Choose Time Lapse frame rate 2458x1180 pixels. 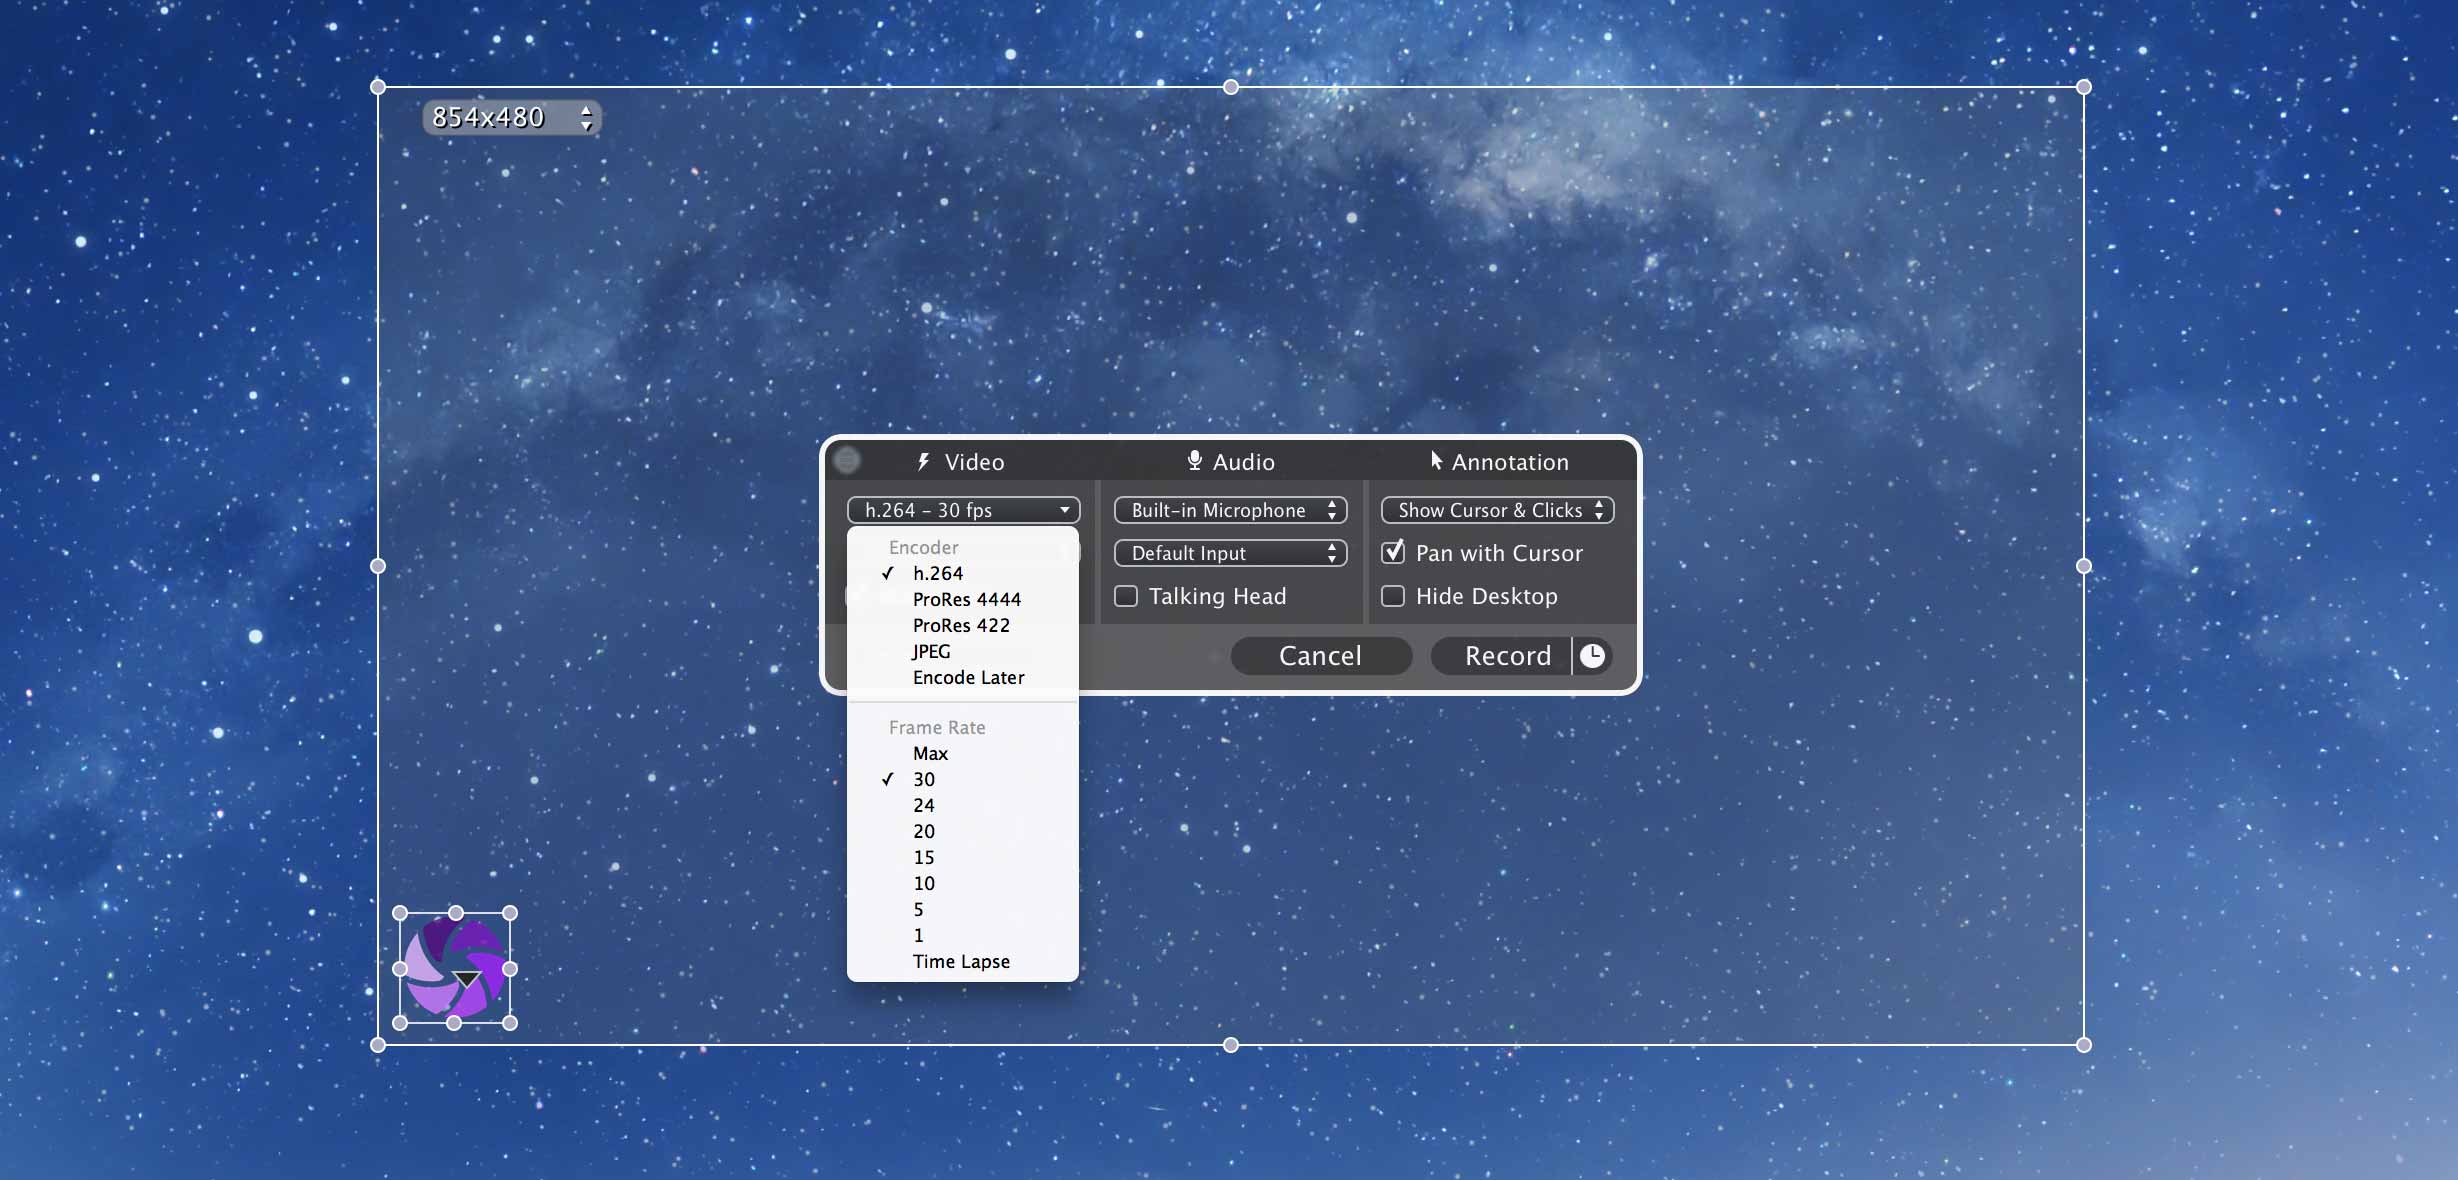point(963,961)
